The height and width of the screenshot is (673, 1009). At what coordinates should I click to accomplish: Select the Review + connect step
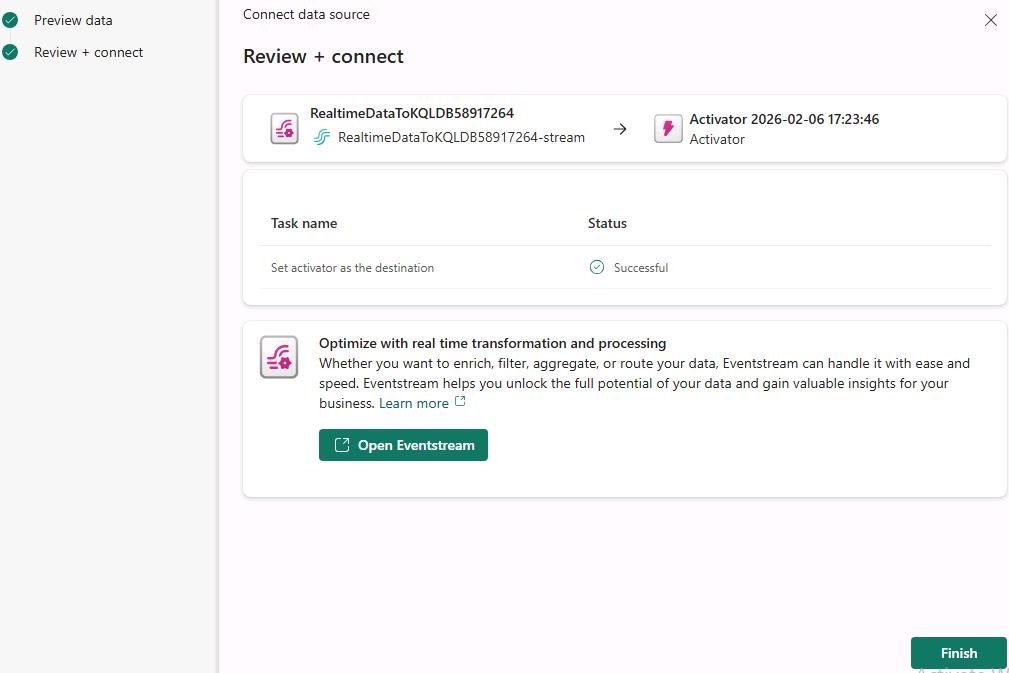89,53
